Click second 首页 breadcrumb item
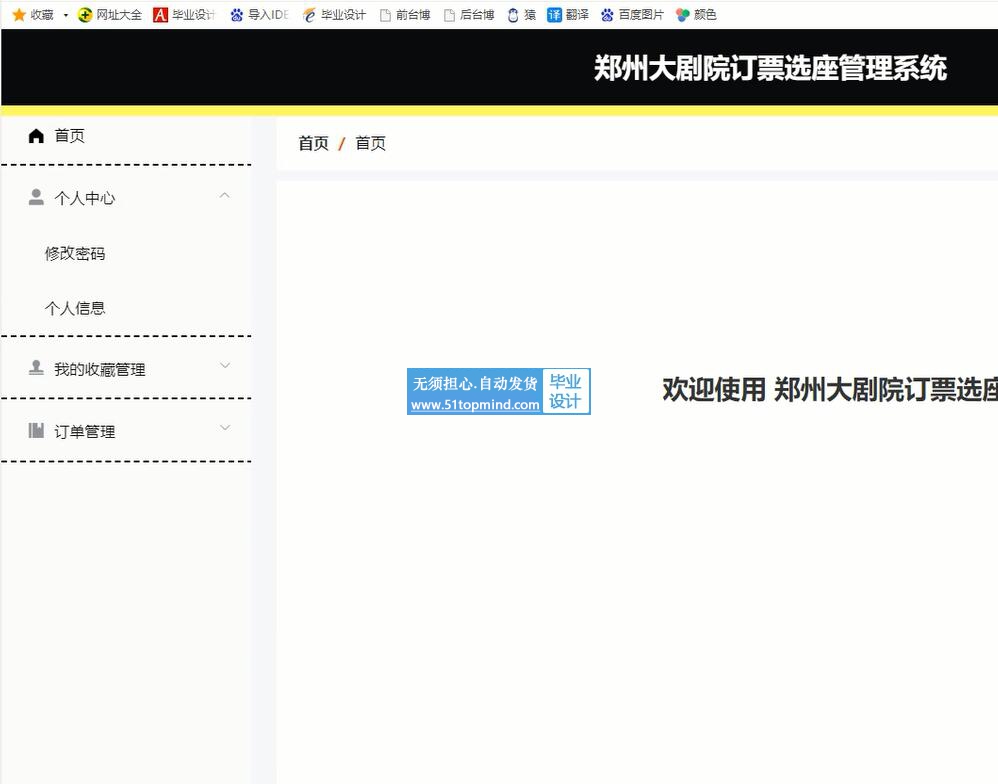The width and height of the screenshot is (998, 784). tap(370, 143)
